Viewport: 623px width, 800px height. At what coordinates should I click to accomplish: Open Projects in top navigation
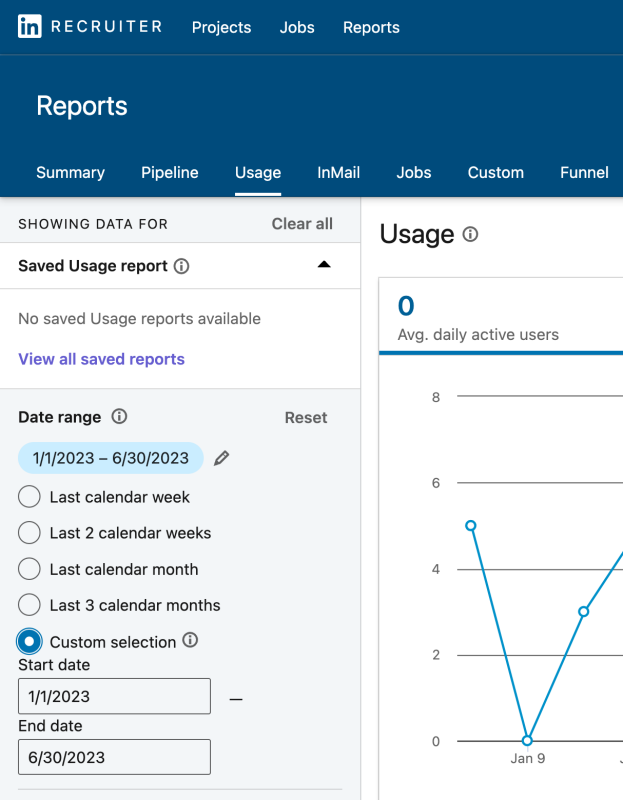pos(221,27)
